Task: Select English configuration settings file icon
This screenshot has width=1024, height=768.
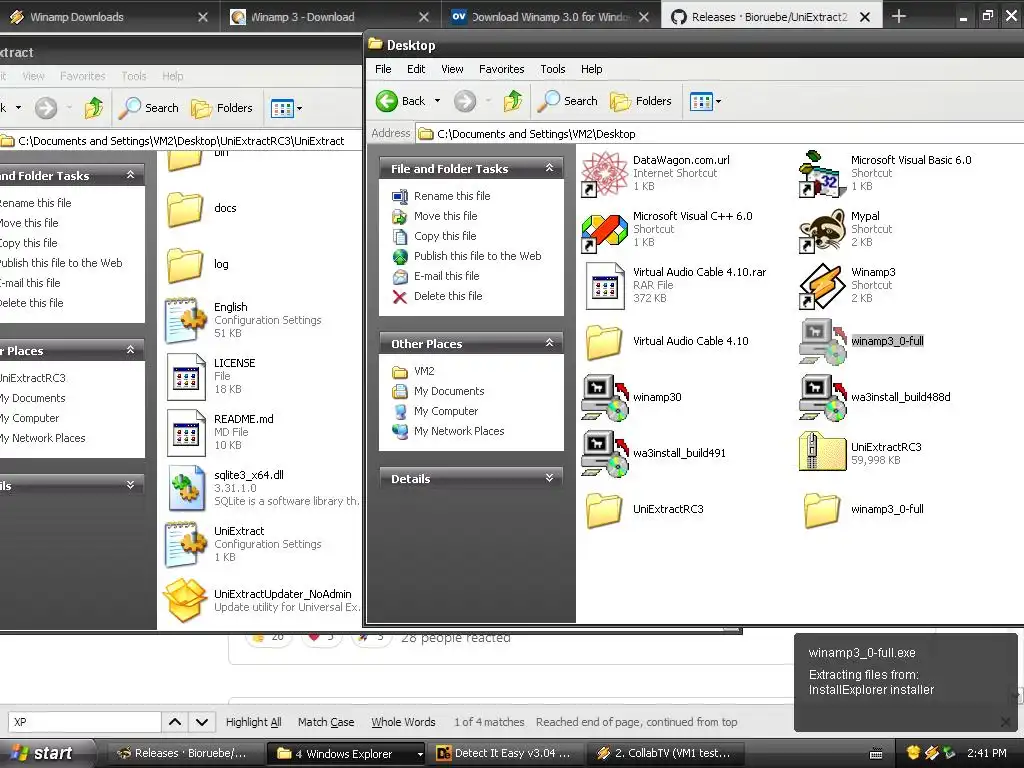Action: click(x=185, y=320)
